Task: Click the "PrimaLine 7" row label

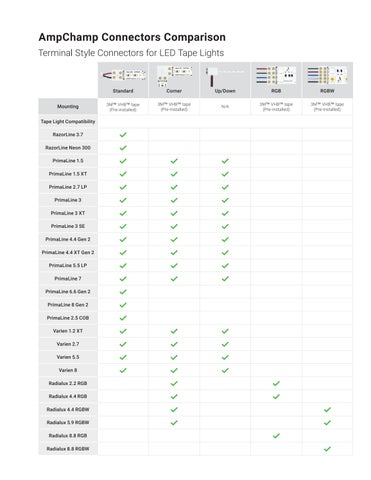Action: click(x=68, y=279)
